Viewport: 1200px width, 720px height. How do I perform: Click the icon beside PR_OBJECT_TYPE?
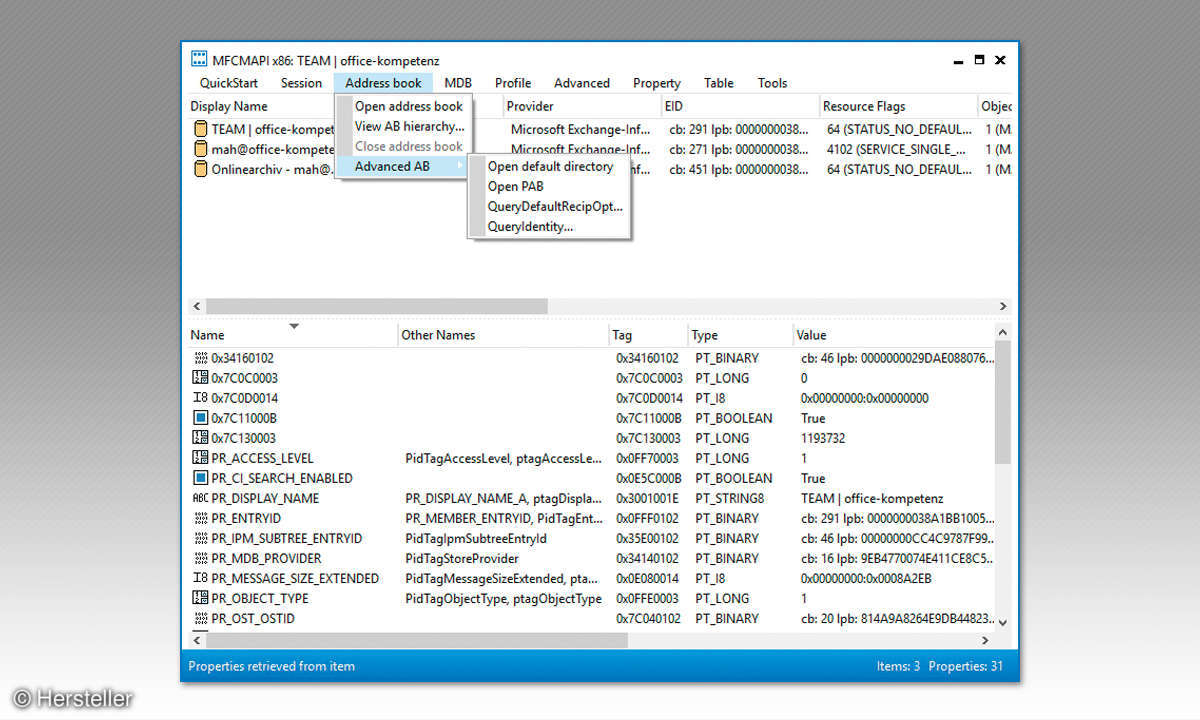click(200, 598)
